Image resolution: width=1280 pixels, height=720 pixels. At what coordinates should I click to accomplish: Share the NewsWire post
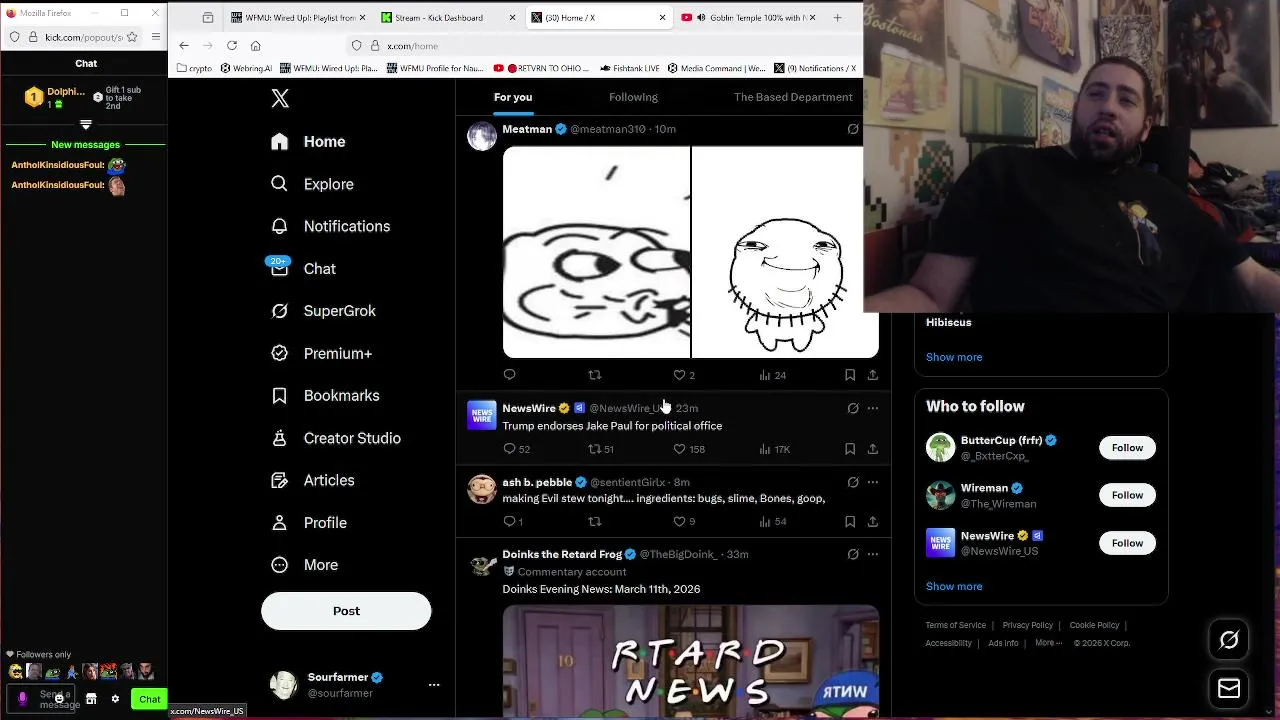pos(872,449)
